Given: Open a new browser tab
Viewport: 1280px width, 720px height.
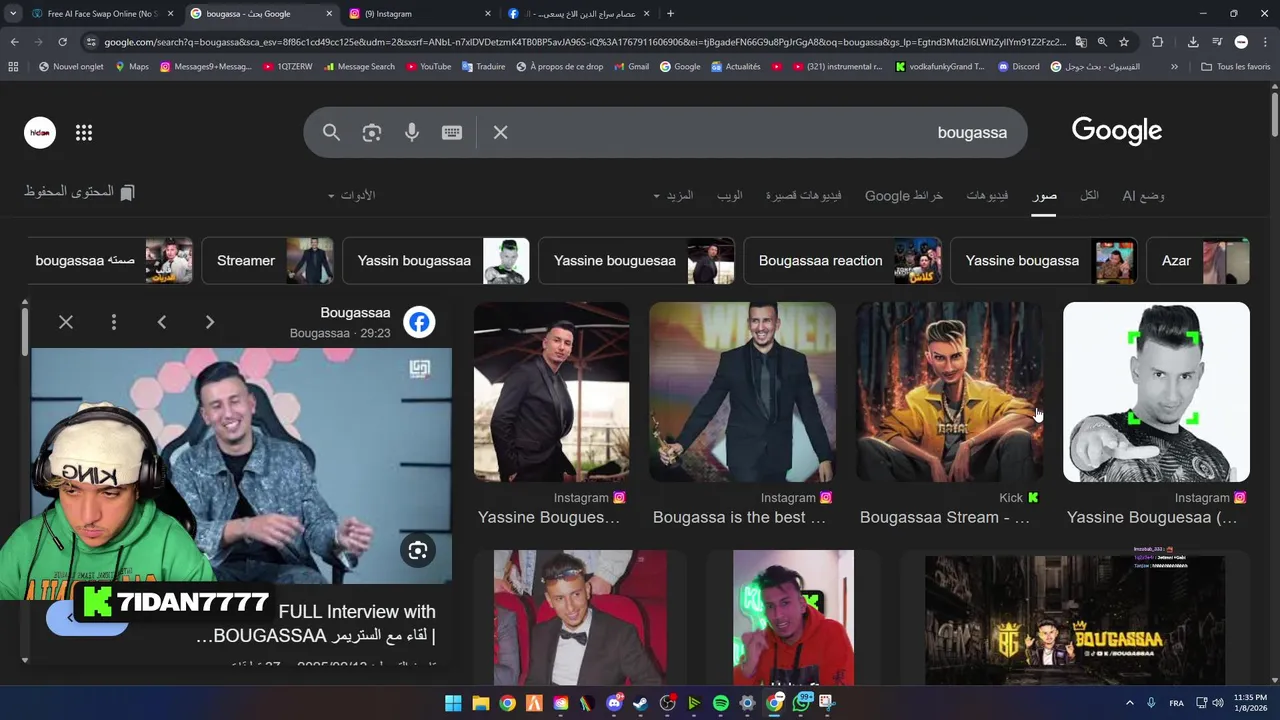Looking at the screenshot, I should 670,14.
